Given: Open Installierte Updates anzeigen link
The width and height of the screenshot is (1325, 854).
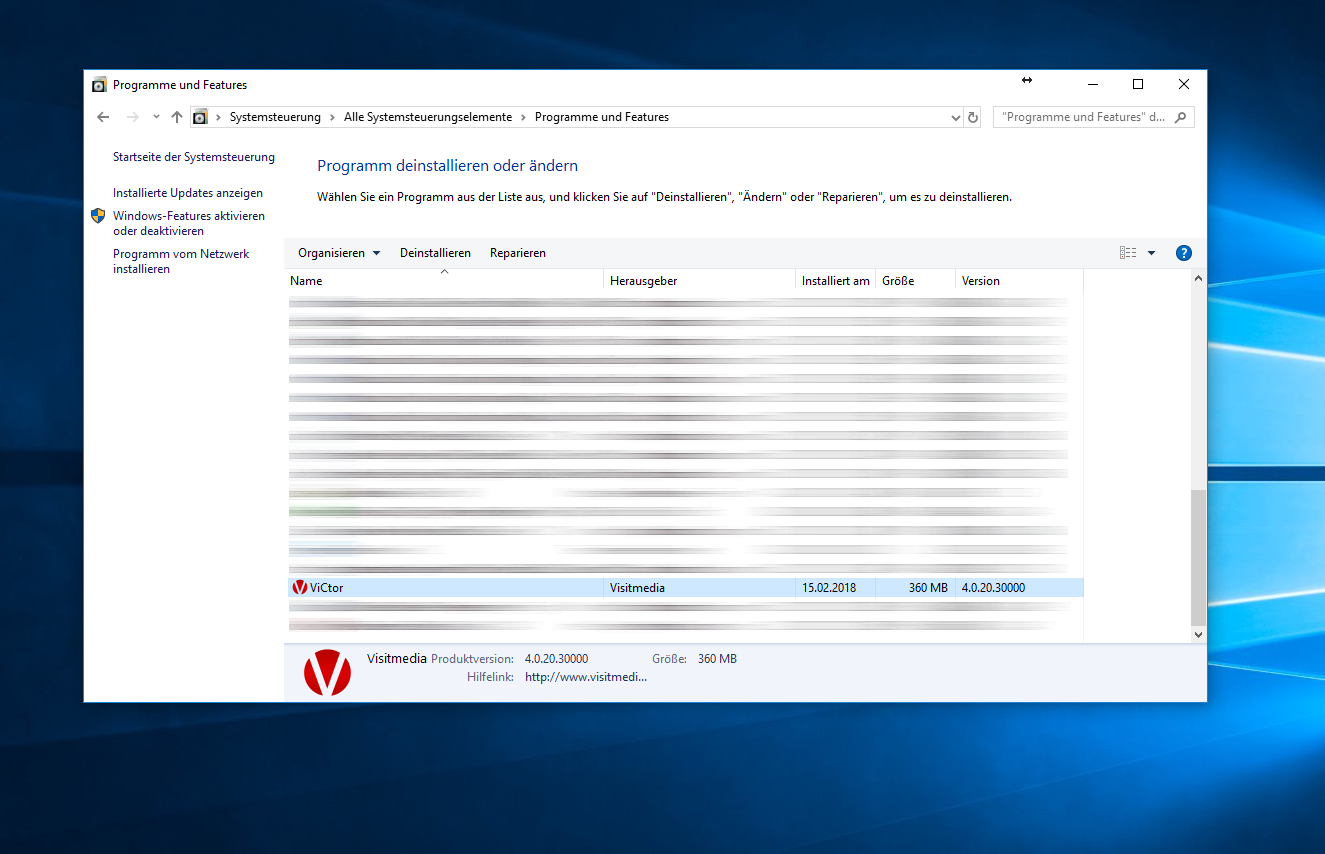Looking at the screenshot, I should click(x=188, y=193).
